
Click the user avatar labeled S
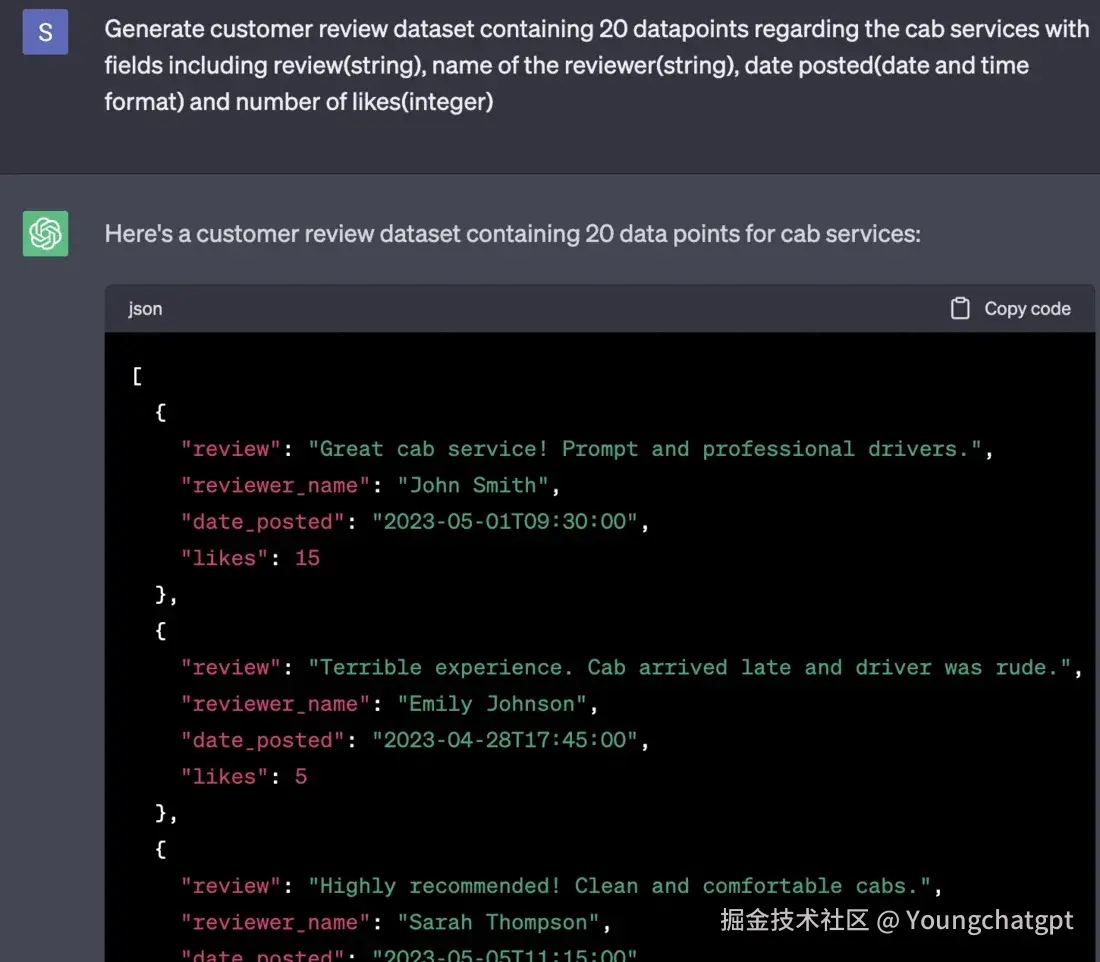click(45, 32)
